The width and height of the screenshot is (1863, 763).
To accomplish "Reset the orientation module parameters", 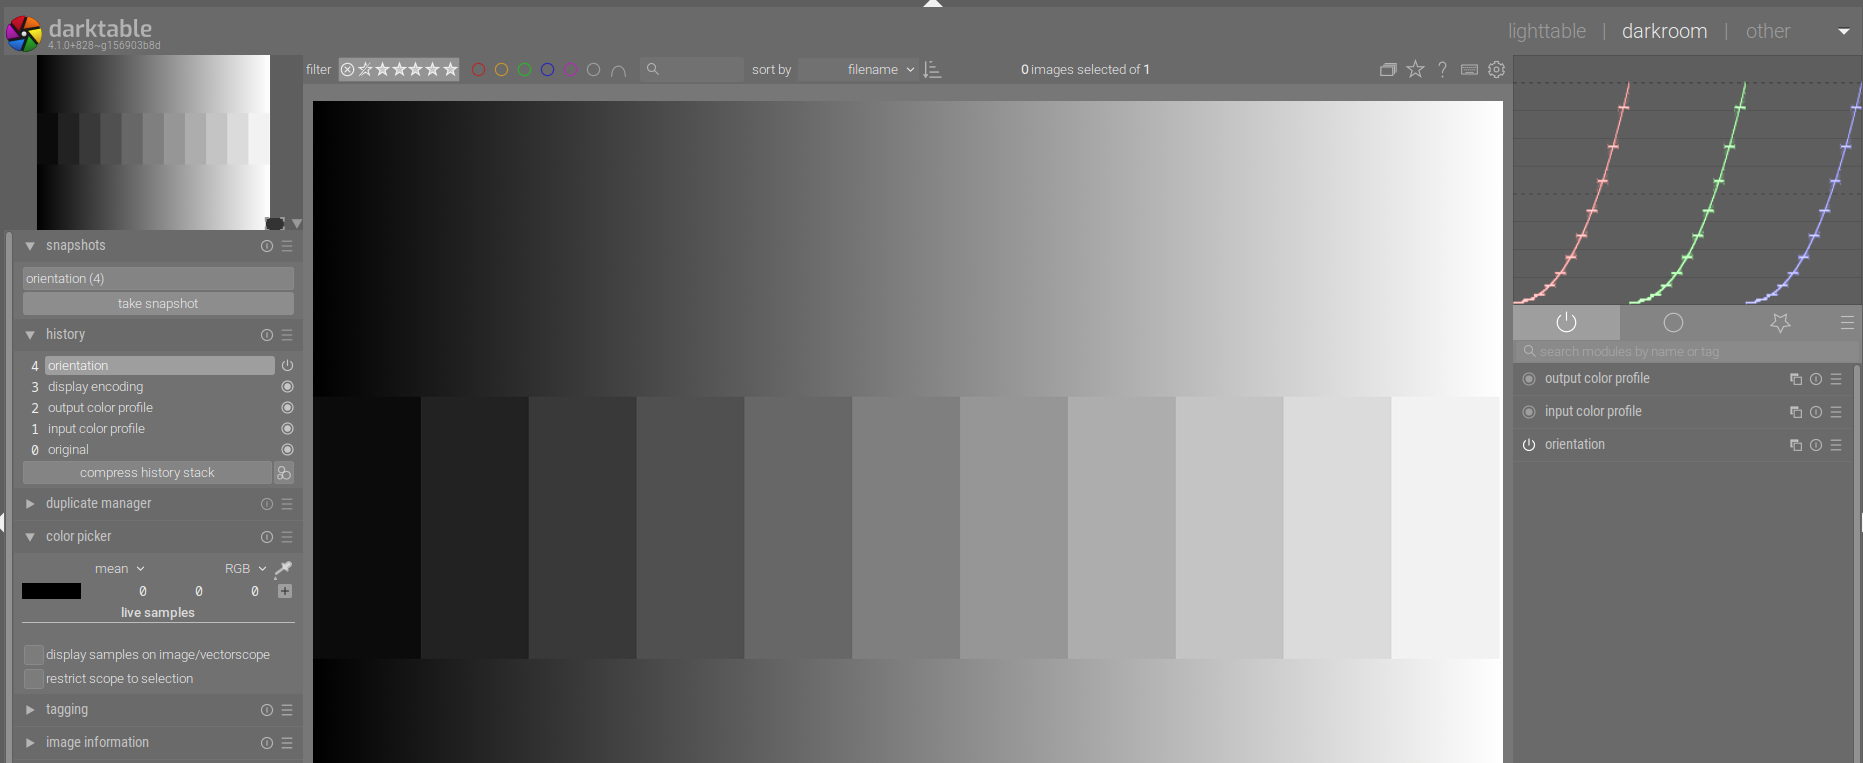I will tap(1816, 445).
